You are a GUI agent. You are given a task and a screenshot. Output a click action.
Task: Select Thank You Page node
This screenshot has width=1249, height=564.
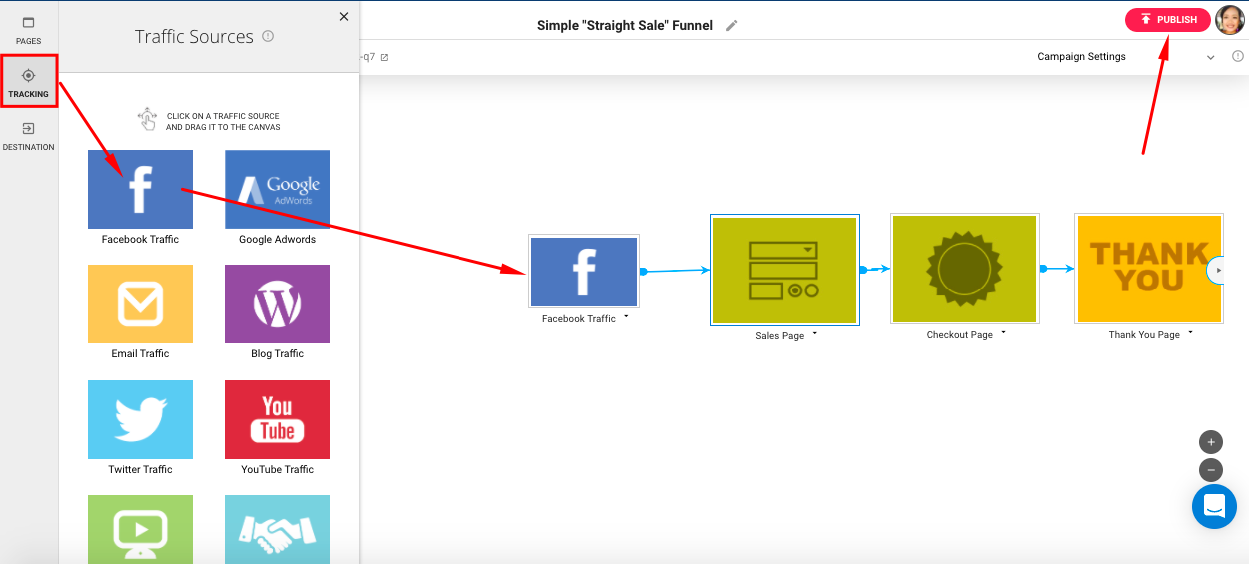[x=1149, y=270]
